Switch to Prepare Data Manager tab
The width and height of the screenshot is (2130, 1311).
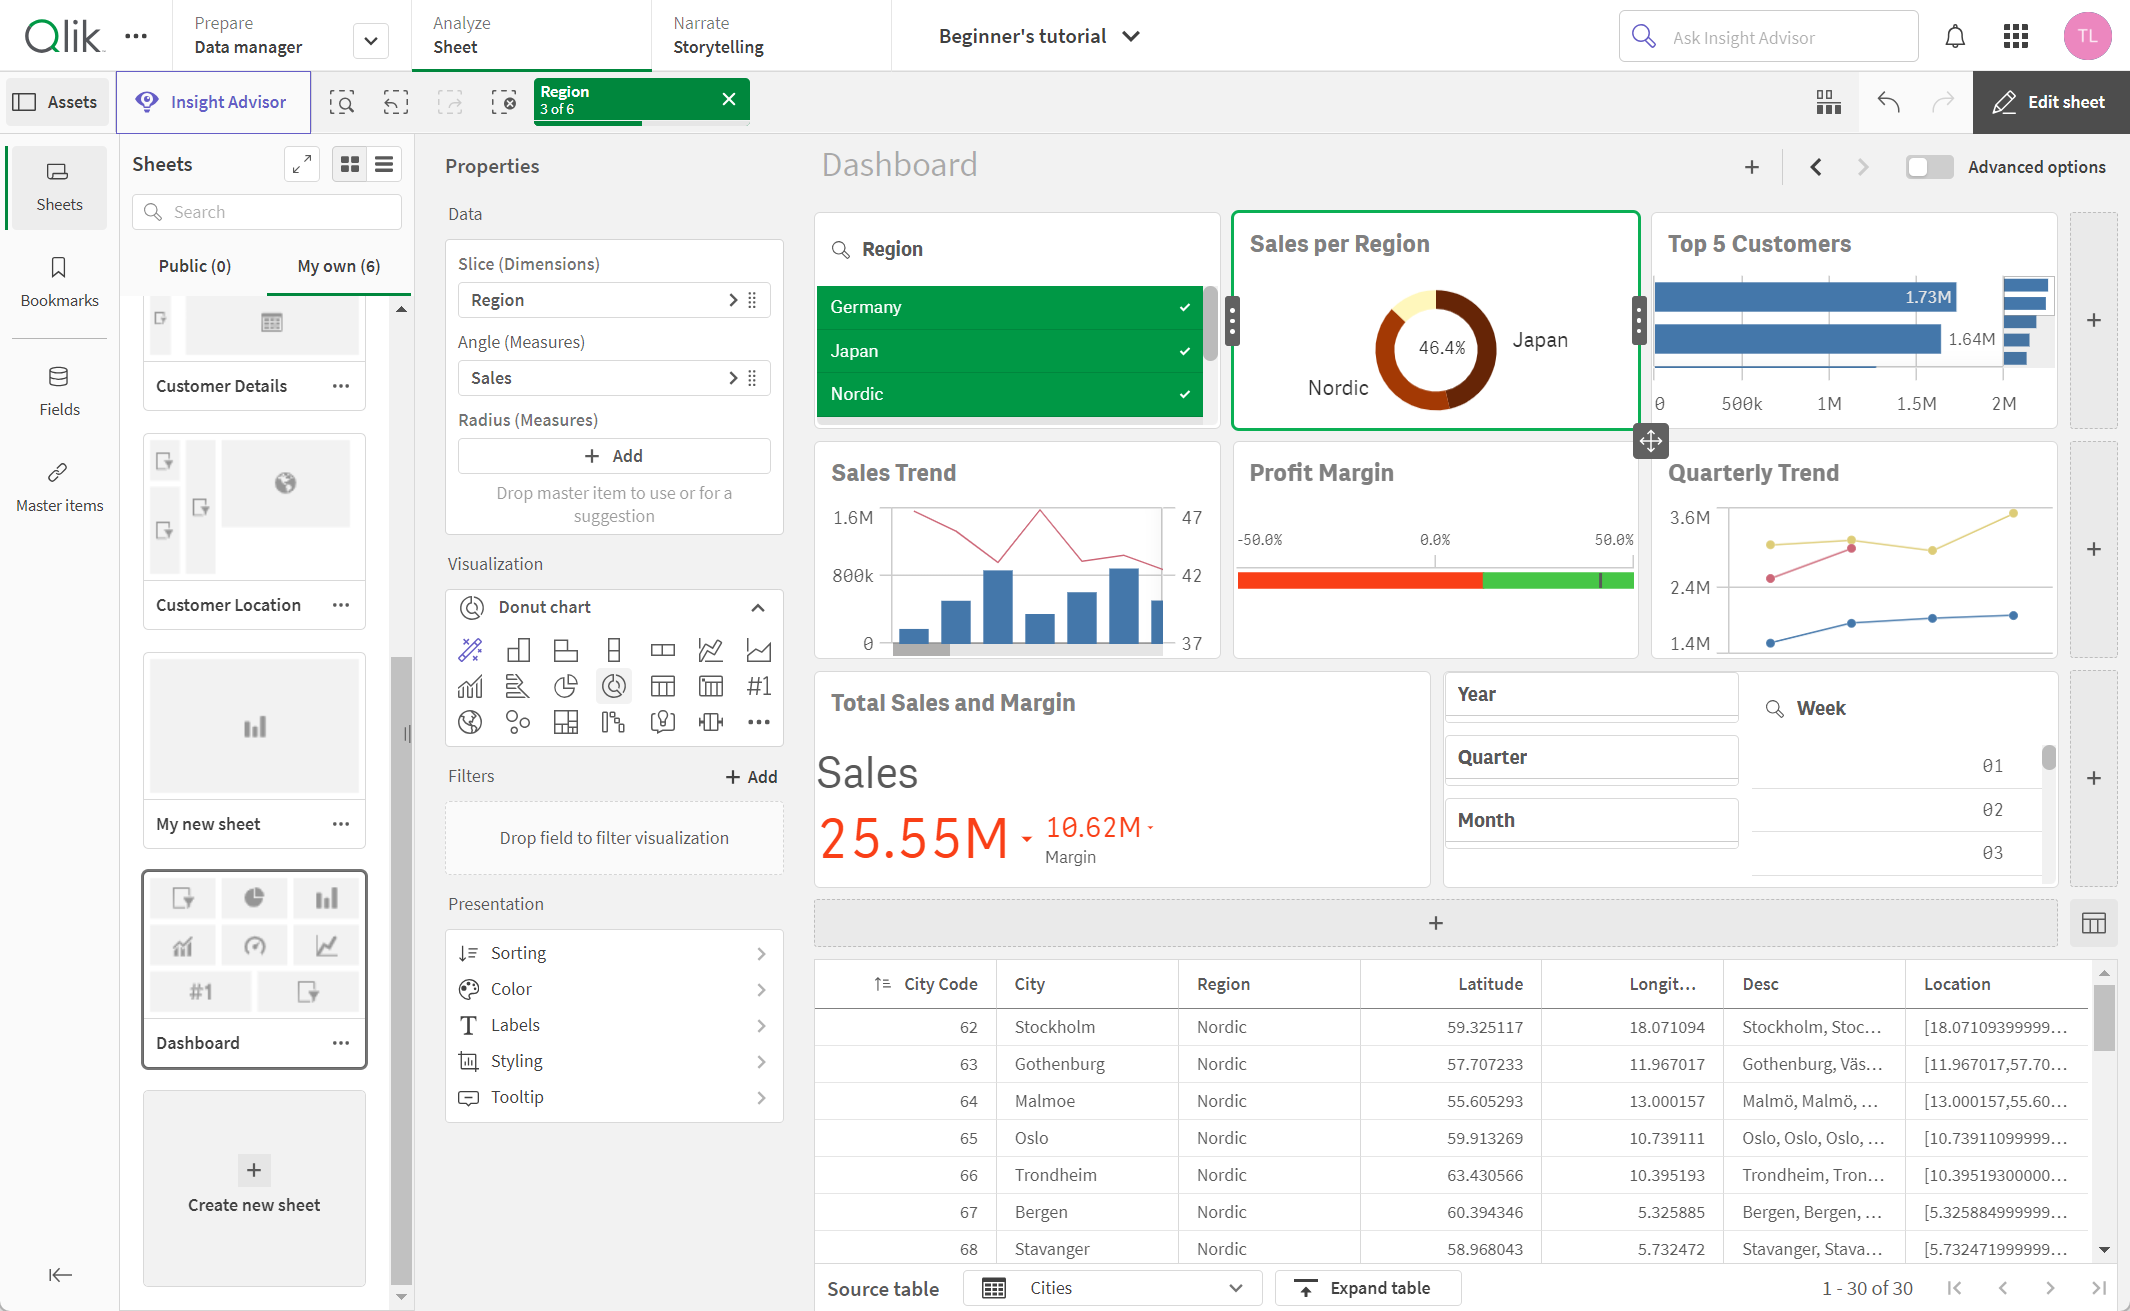[x=248, y=35]
